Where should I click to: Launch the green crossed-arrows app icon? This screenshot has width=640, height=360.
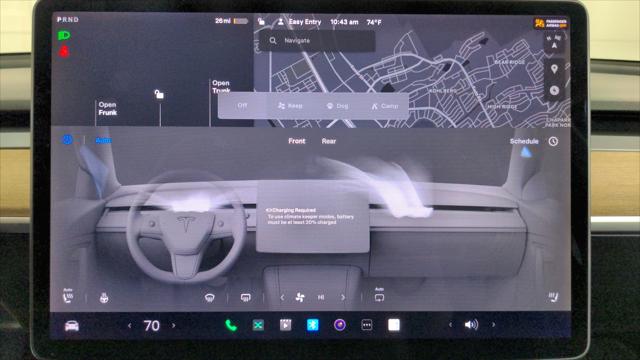coord(258,325)
